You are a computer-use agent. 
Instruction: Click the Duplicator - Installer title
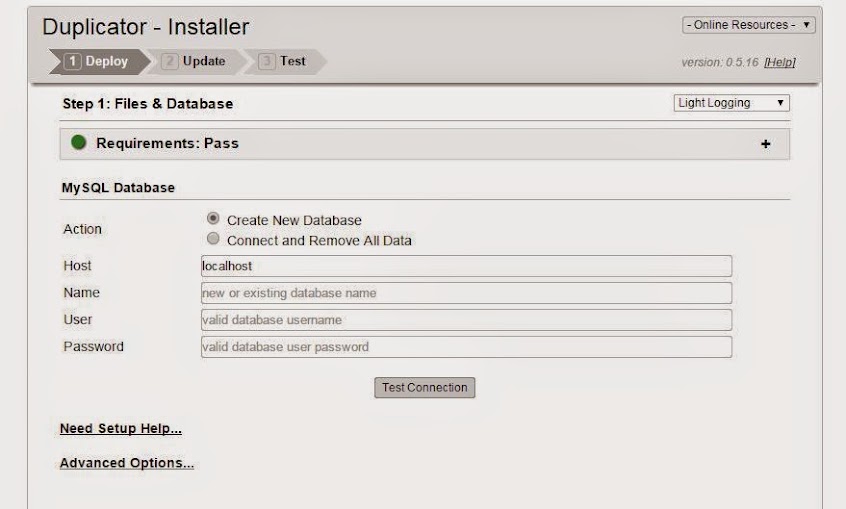(146, 27)
